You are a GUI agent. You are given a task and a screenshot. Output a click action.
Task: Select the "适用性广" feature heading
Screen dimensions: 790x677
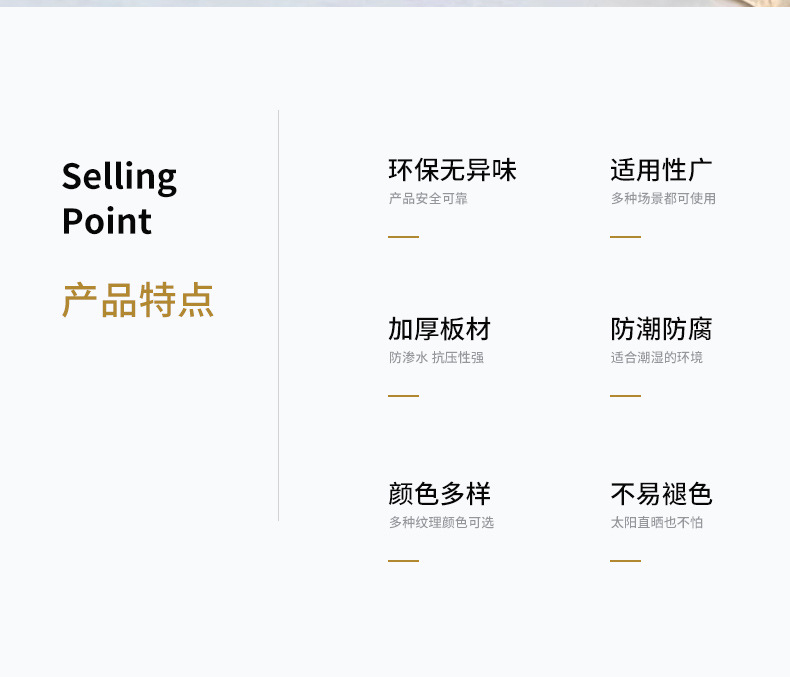pos(661,170)
